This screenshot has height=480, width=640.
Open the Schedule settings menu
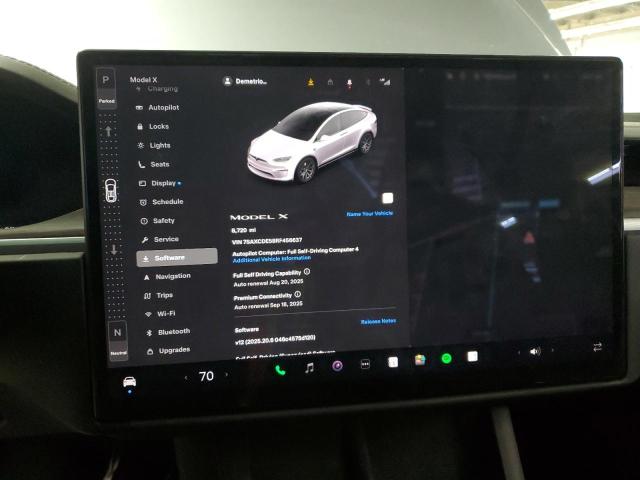pyautogui.click(x=161, y=202)
